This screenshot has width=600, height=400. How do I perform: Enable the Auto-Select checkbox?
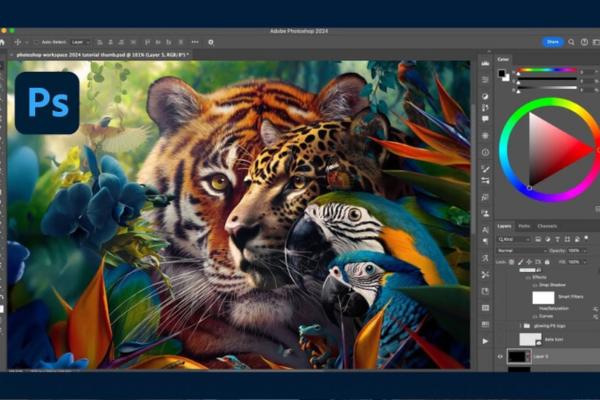click(x=36, y=42)
